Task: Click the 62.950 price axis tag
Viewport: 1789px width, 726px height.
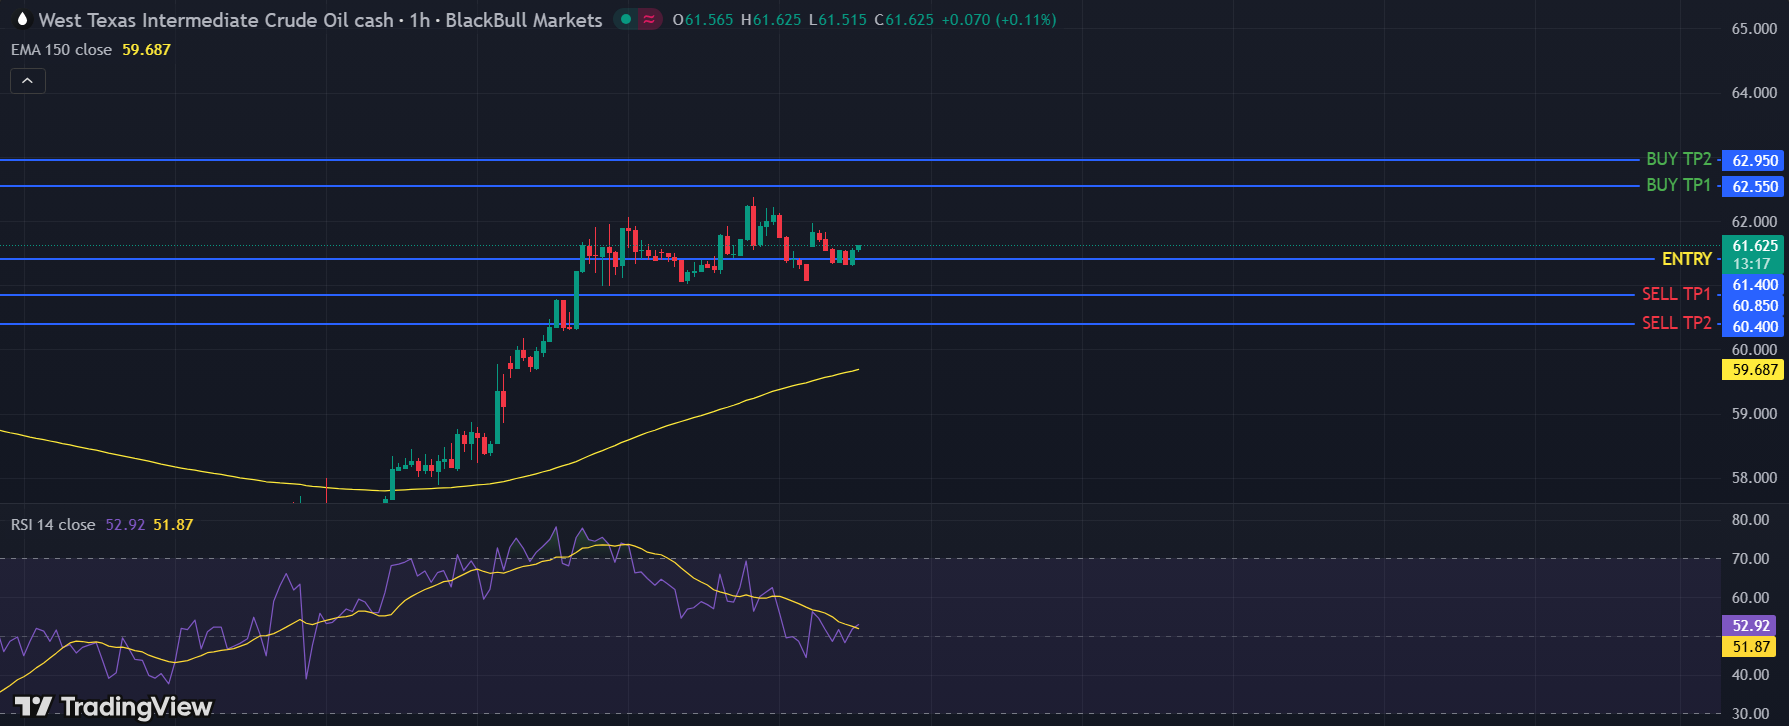Action: click(1754, 161)
